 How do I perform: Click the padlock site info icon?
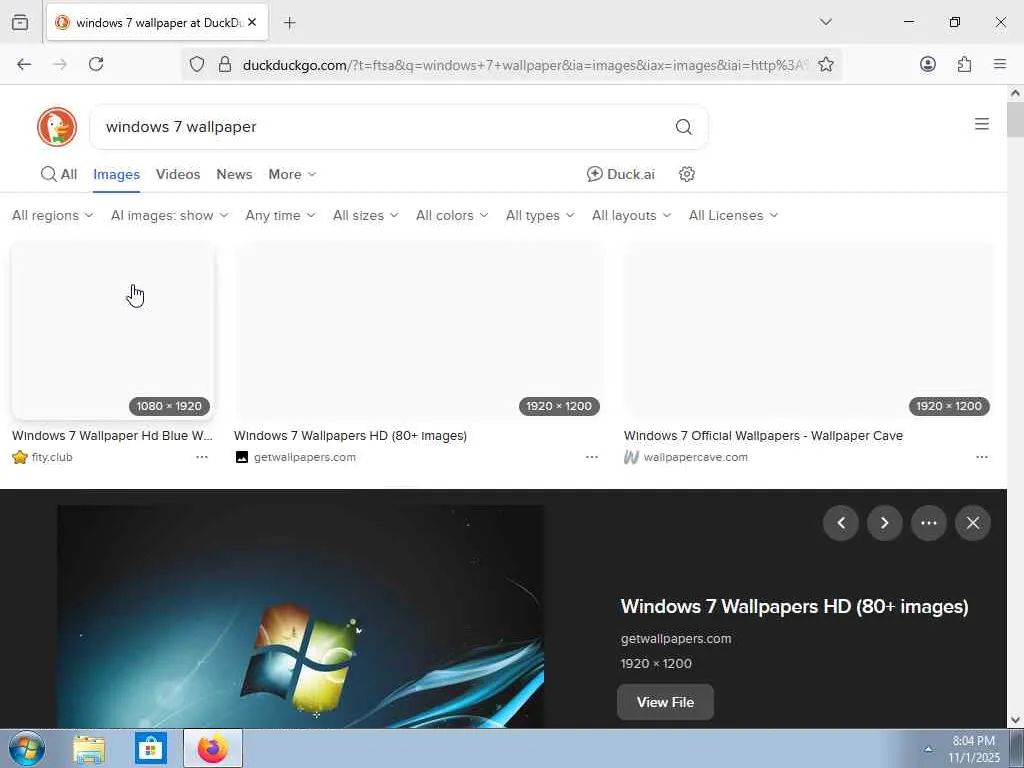(x=225, y=64)
